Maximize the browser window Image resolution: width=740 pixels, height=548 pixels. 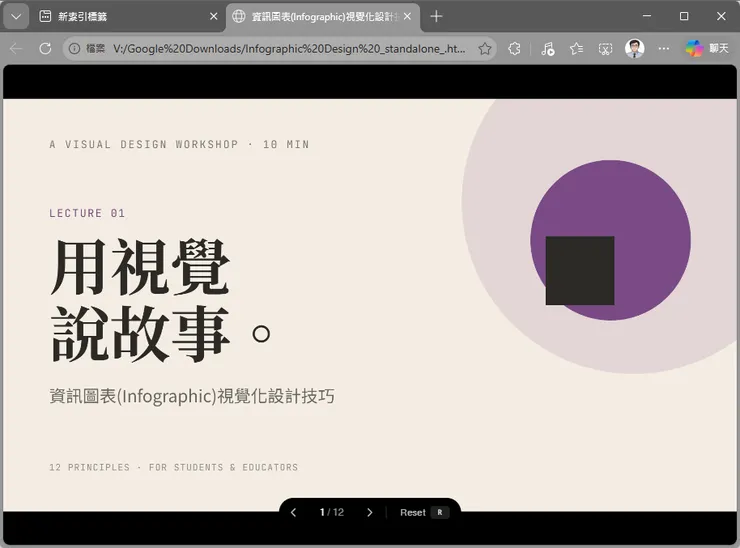[684, 16]
